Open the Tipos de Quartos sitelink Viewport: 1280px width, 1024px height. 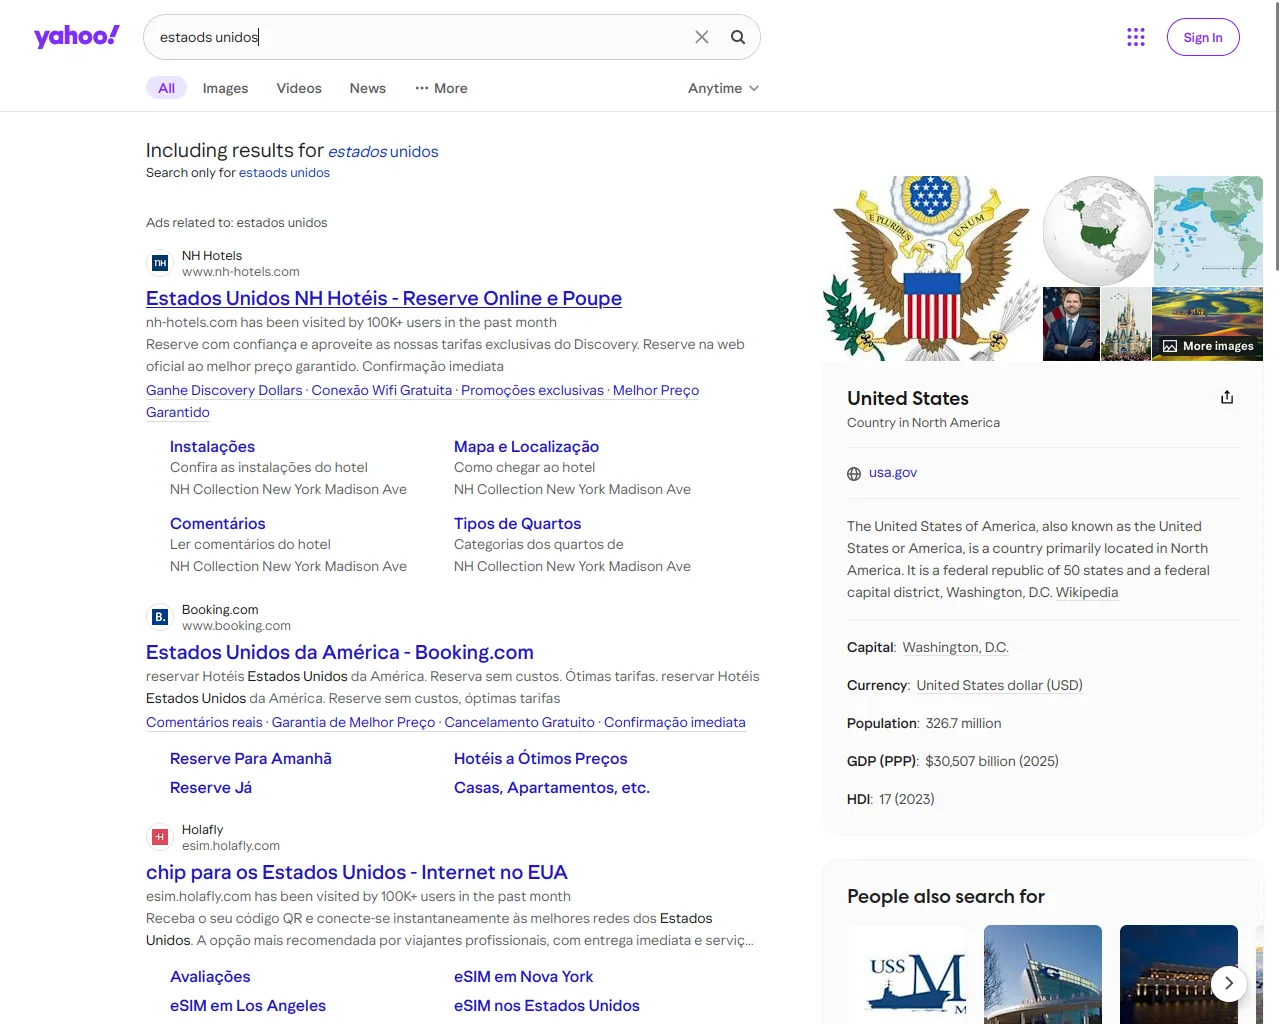click(x=517, y=524)
